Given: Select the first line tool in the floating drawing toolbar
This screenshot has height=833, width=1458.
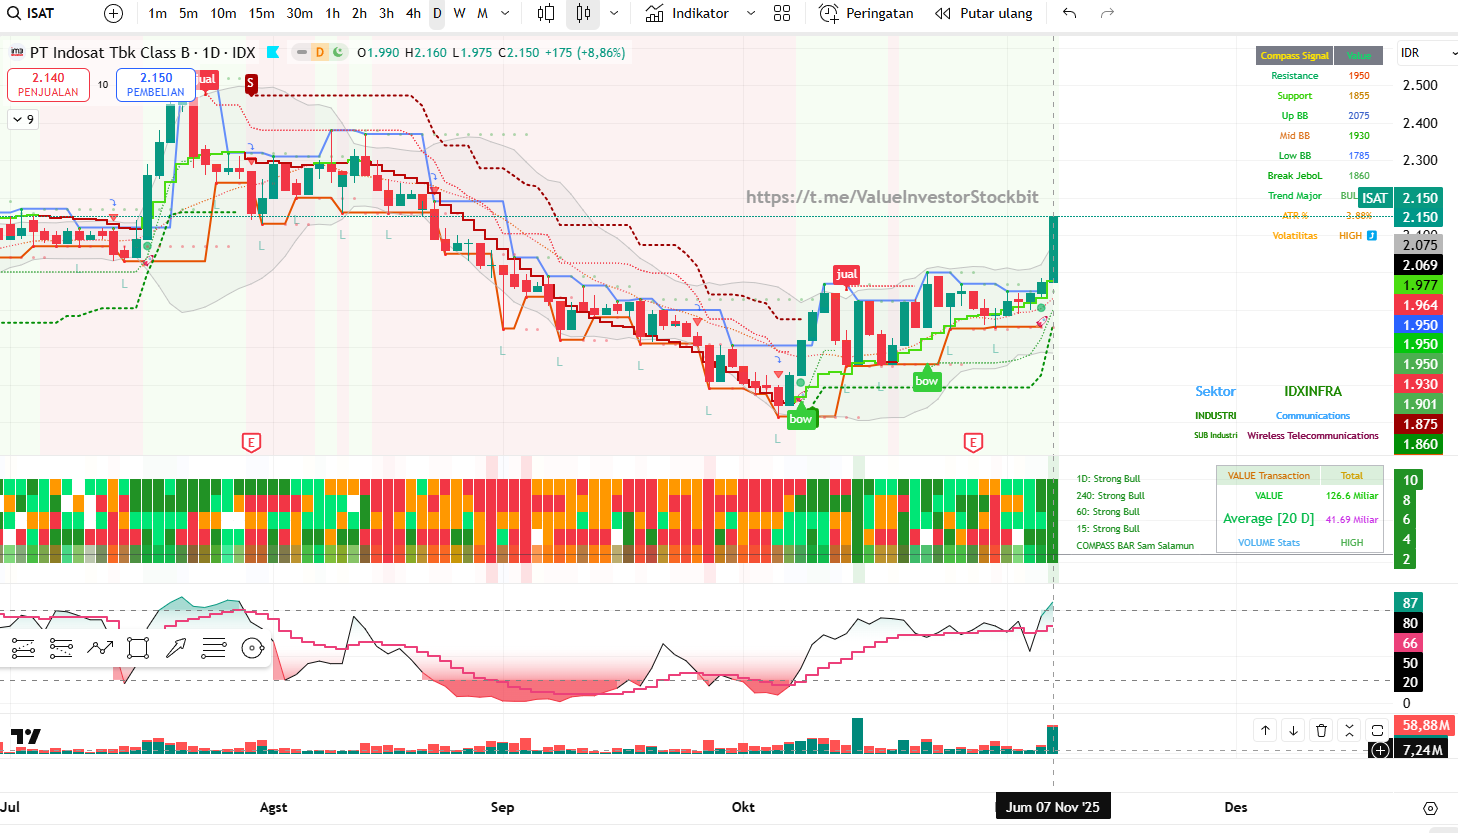Looking at the screenshot, I should [23, 648].
